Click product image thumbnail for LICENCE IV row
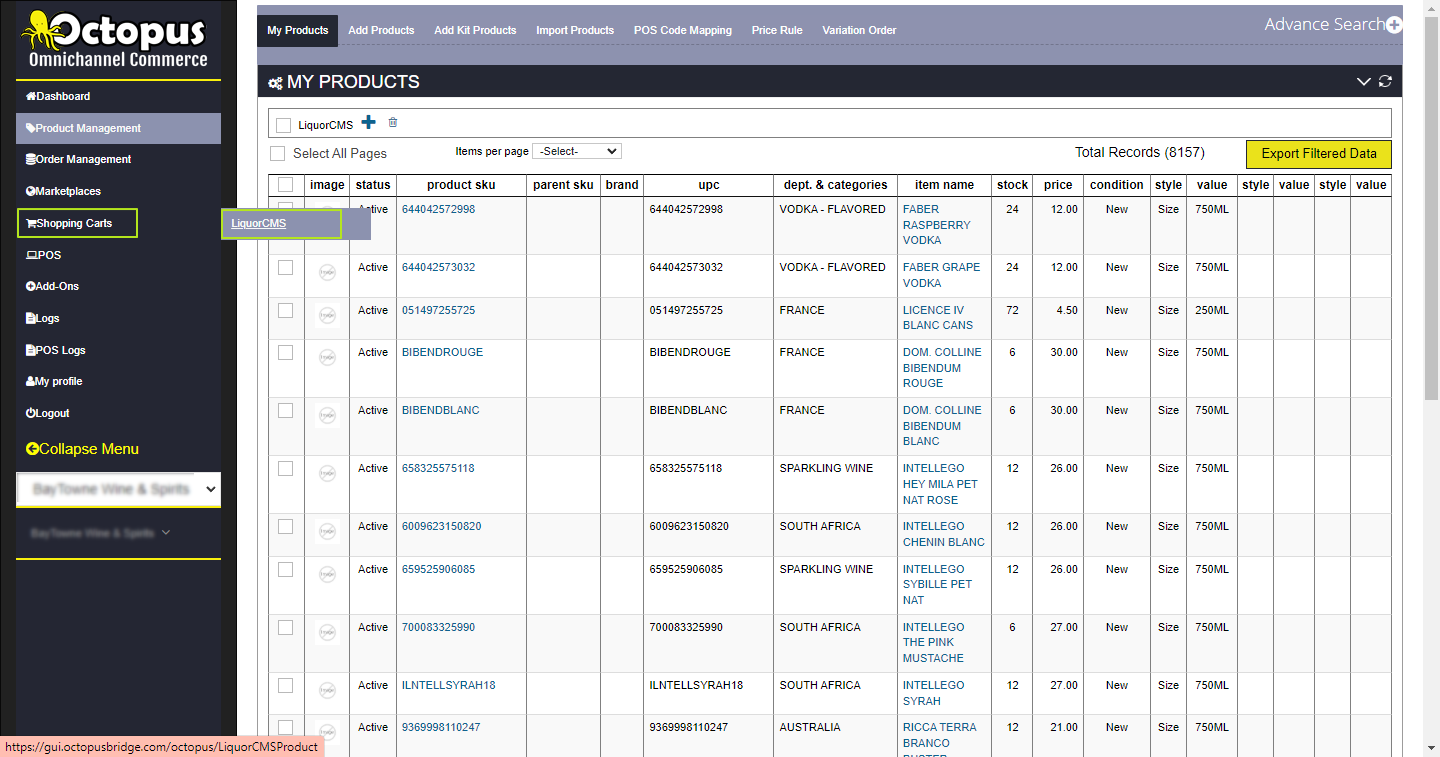1440x757 pixels. coord(327,315)
